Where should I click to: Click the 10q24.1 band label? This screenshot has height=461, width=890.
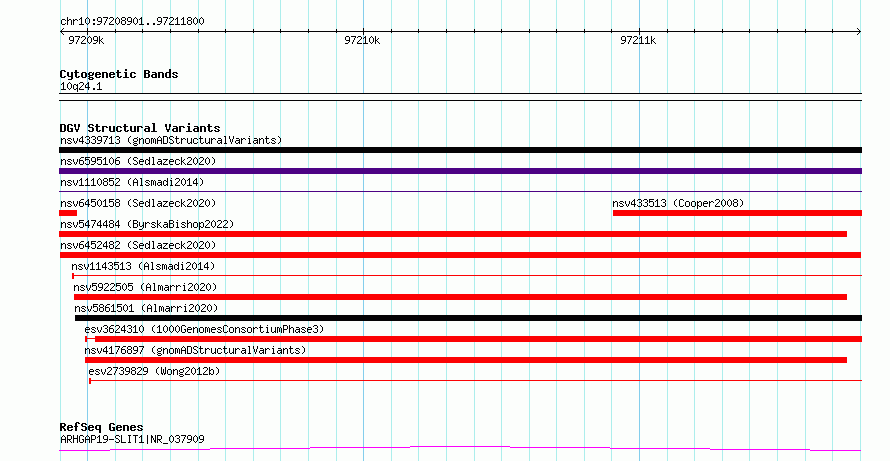(81, 87)
